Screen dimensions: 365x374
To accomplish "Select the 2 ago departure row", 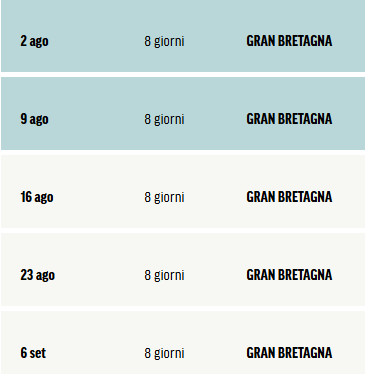I will [183, 36].
